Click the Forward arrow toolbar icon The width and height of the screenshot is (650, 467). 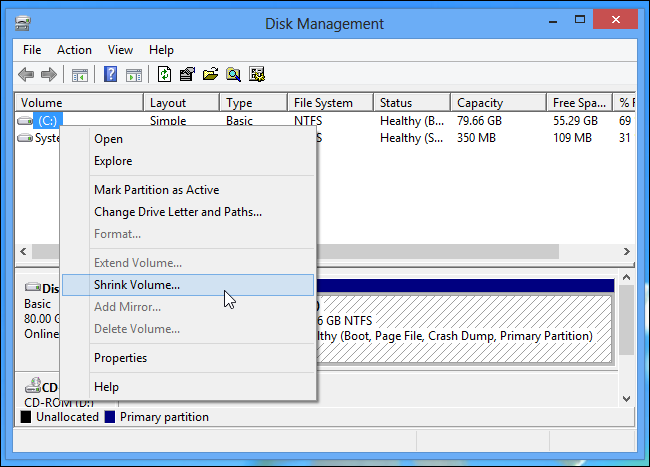click(48, 74)
